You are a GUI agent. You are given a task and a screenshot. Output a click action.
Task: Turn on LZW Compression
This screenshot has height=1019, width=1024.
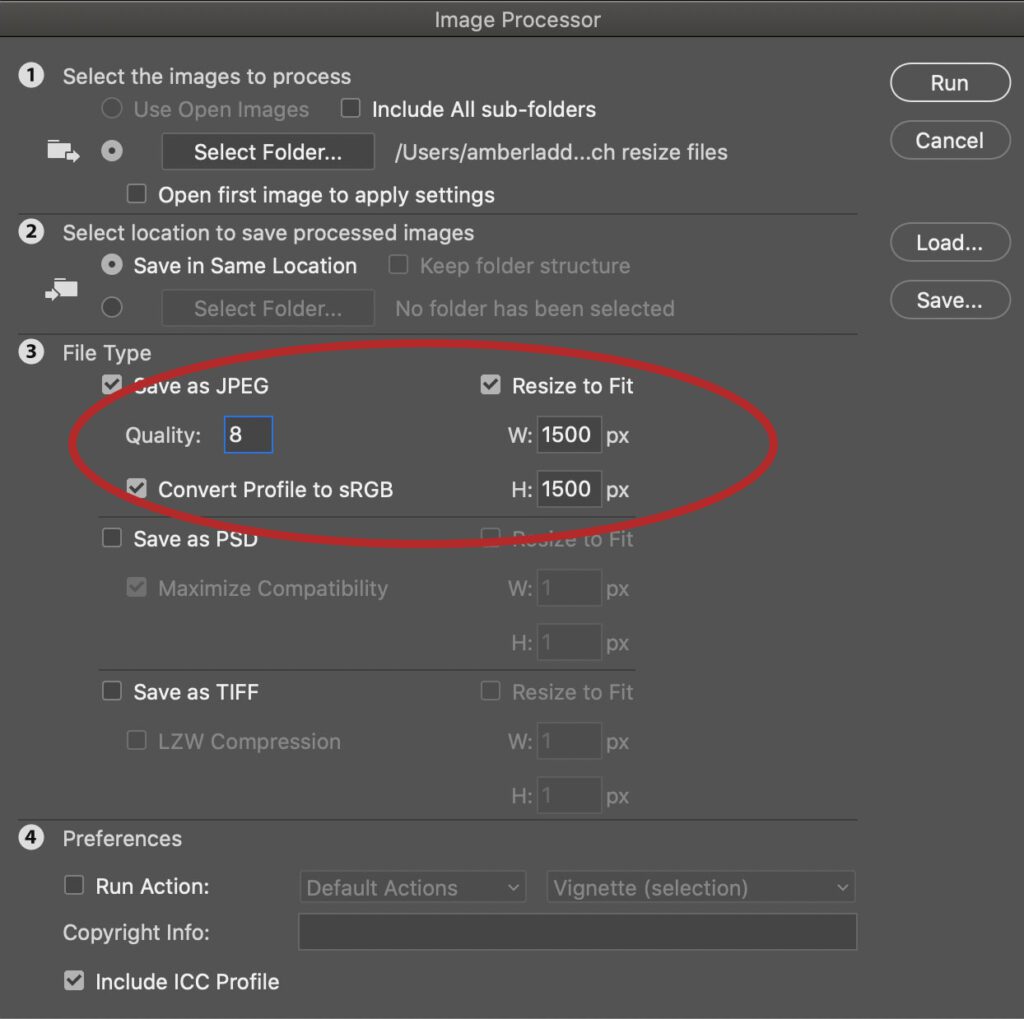[137, 741]
